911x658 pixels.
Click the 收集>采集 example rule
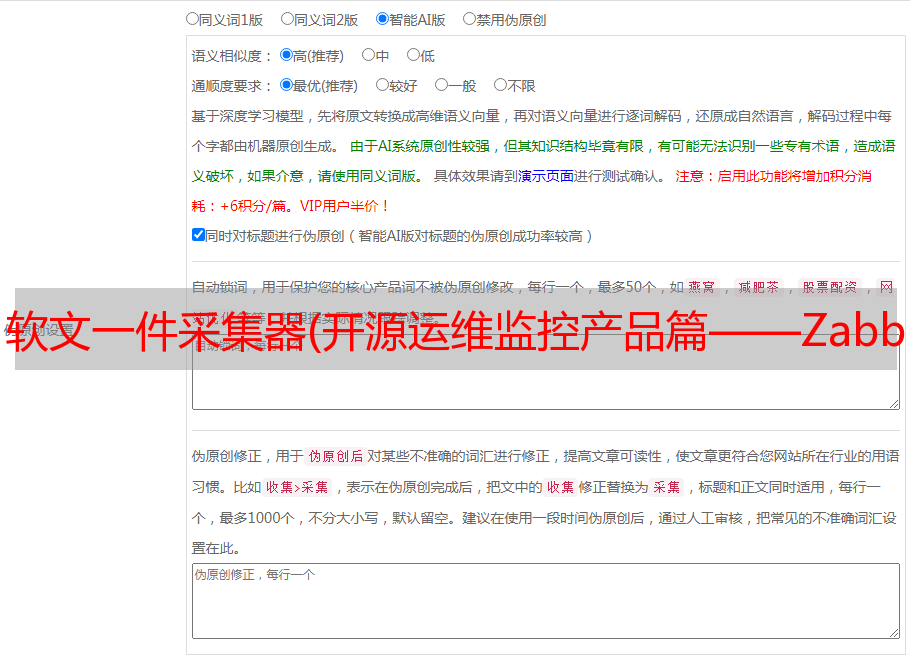click(x=297, y=487)
